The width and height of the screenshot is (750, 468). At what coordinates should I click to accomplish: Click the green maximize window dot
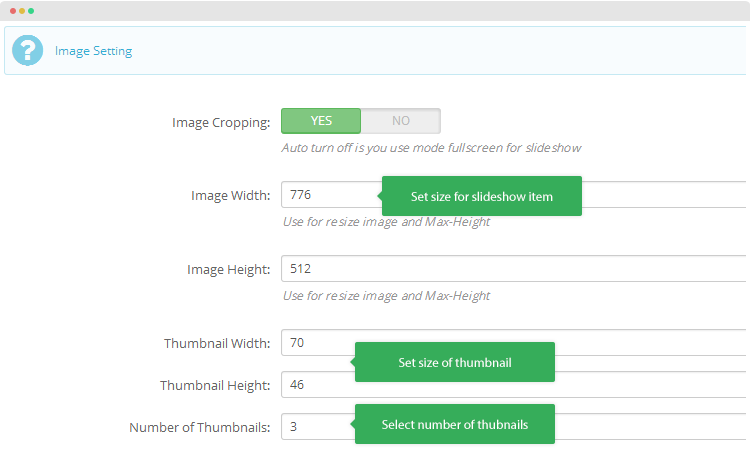tap(31, 10)
